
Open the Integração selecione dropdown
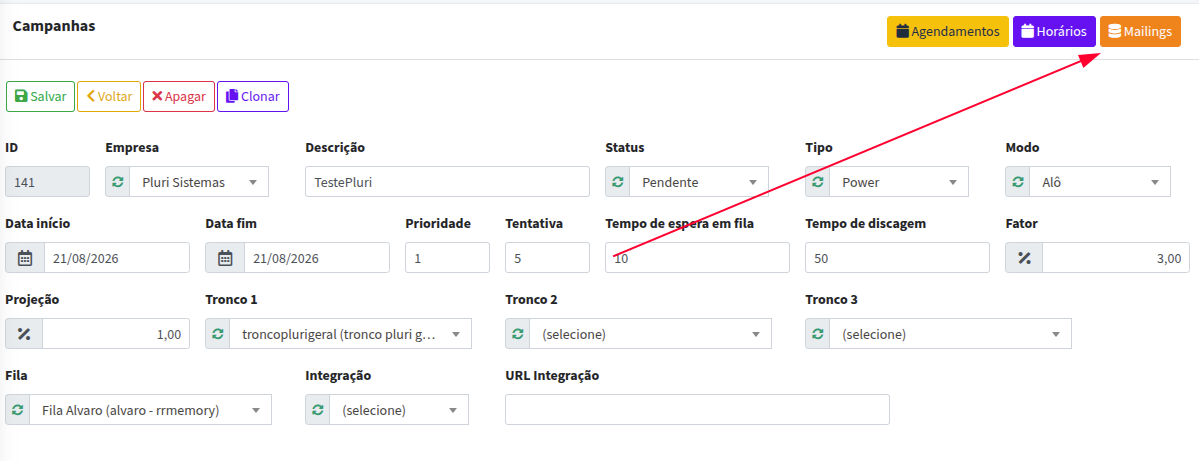click(398, 410)
